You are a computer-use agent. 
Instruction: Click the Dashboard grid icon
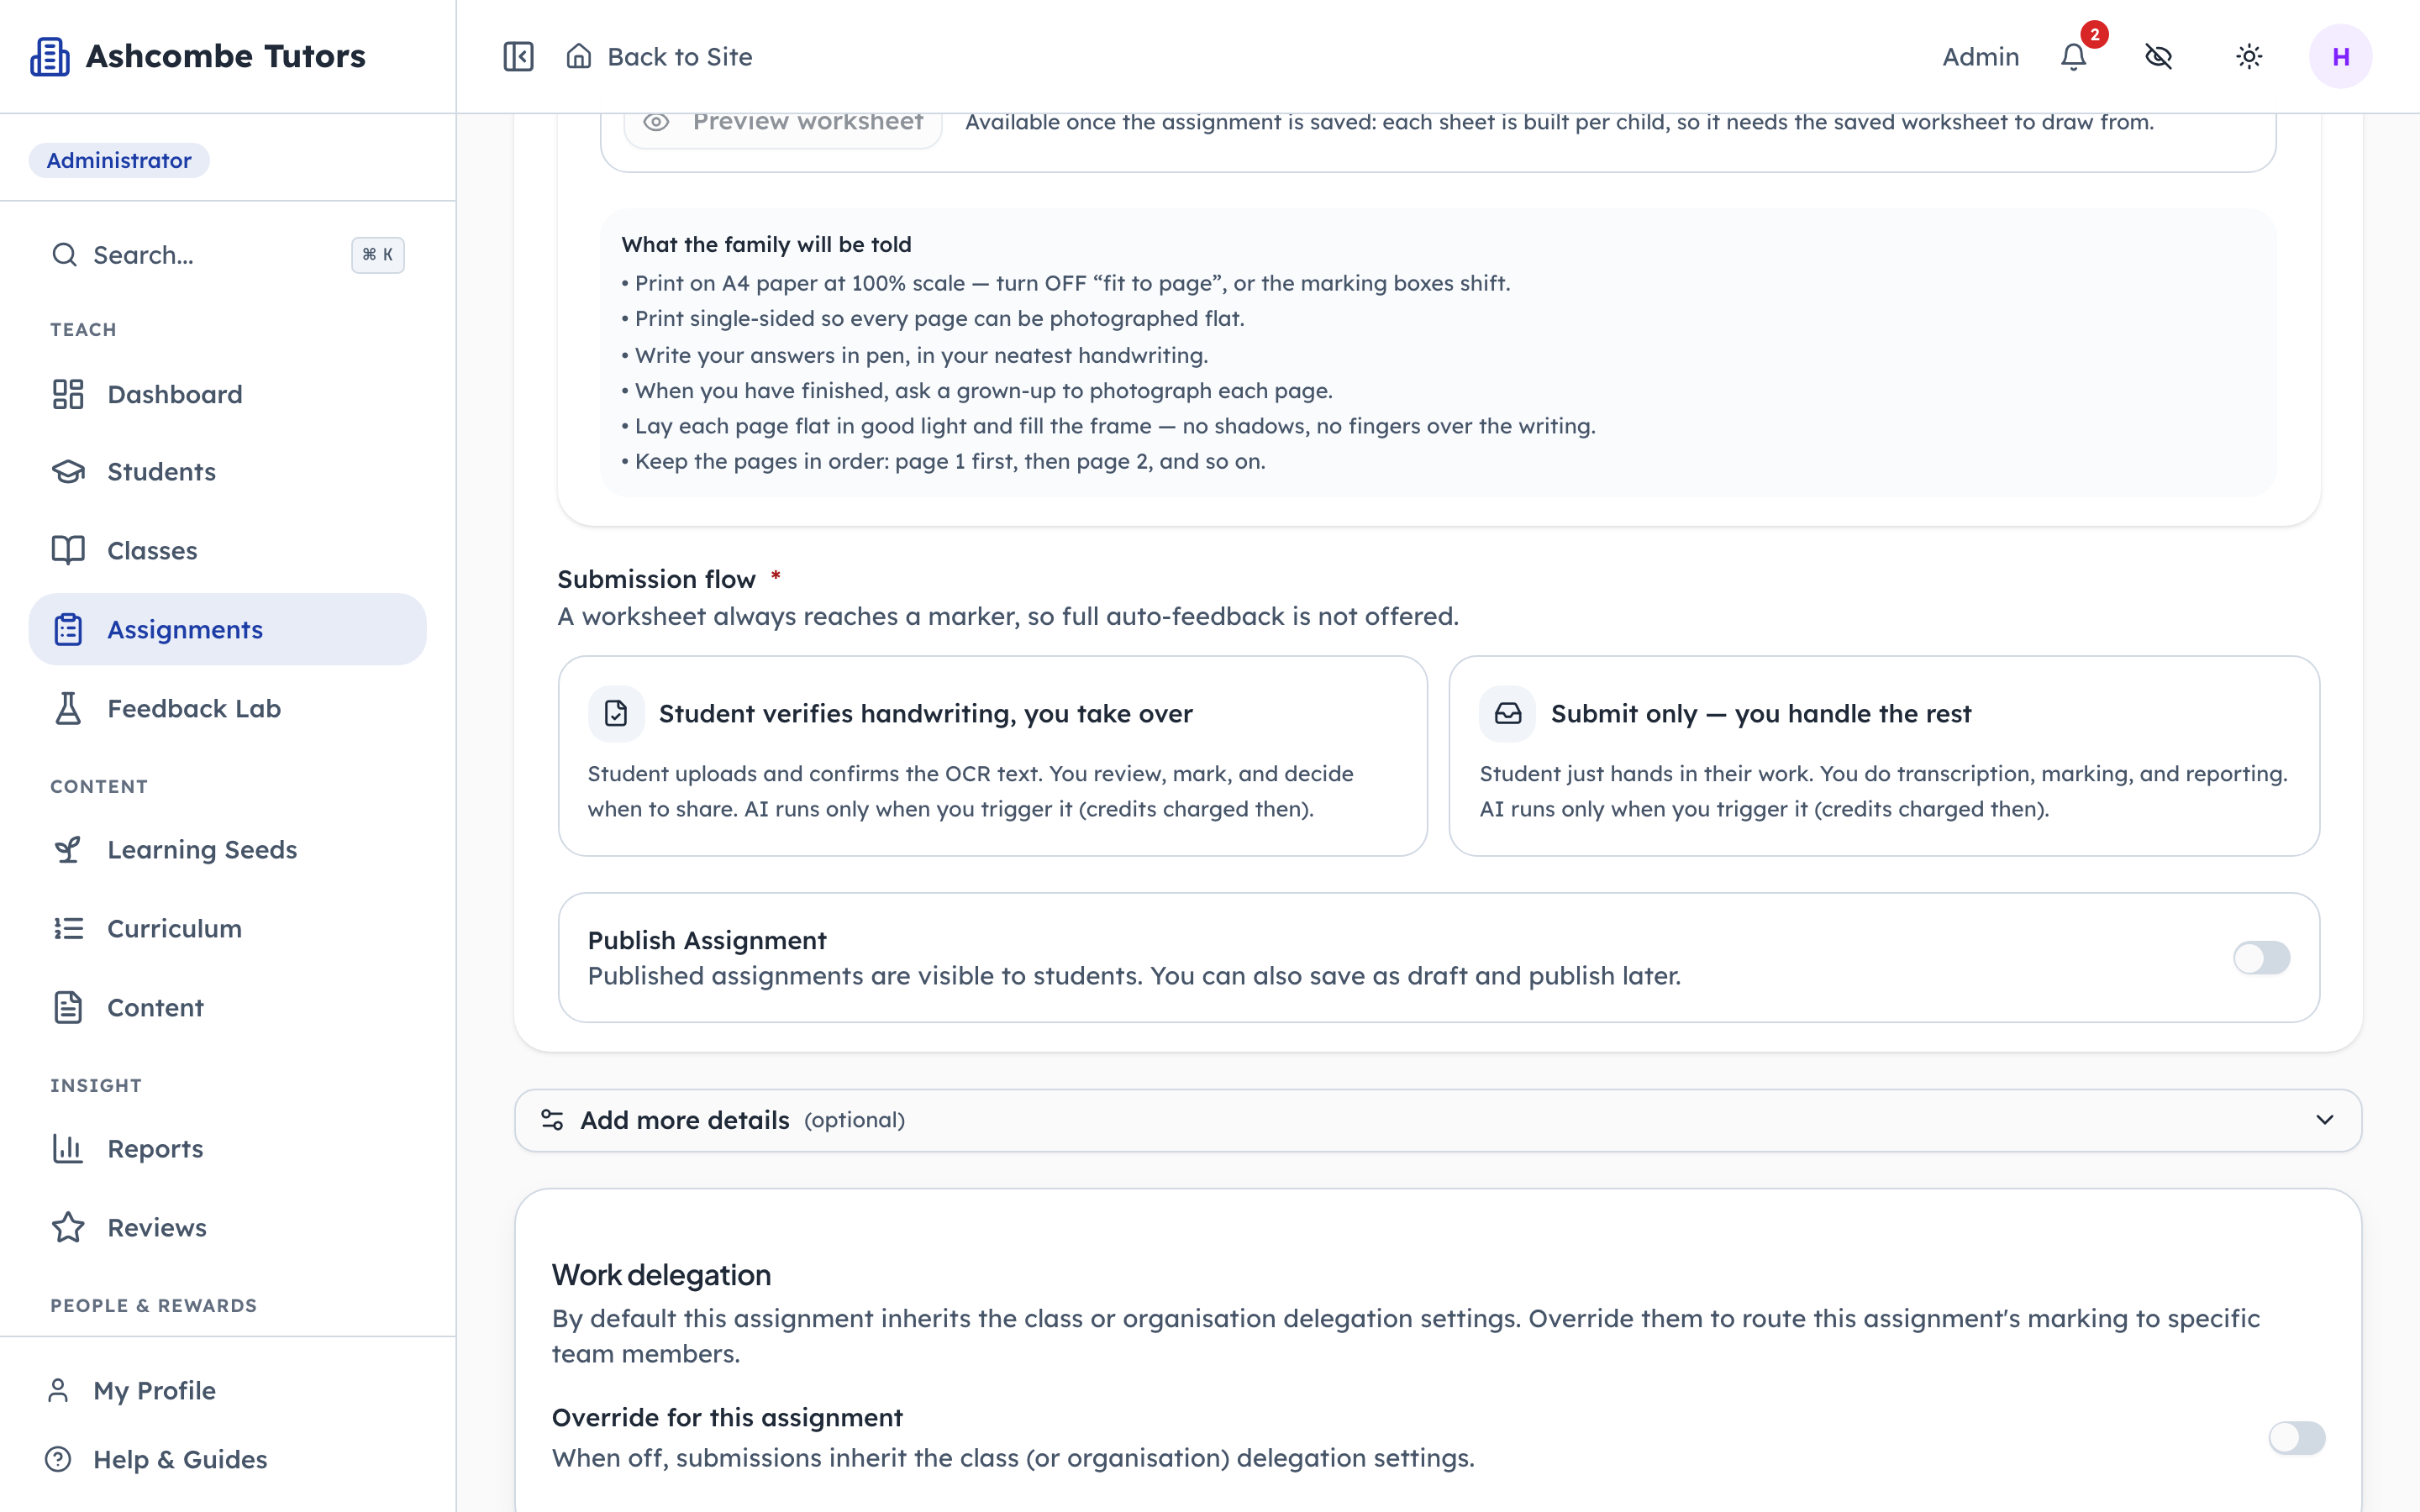coord(68,394)
